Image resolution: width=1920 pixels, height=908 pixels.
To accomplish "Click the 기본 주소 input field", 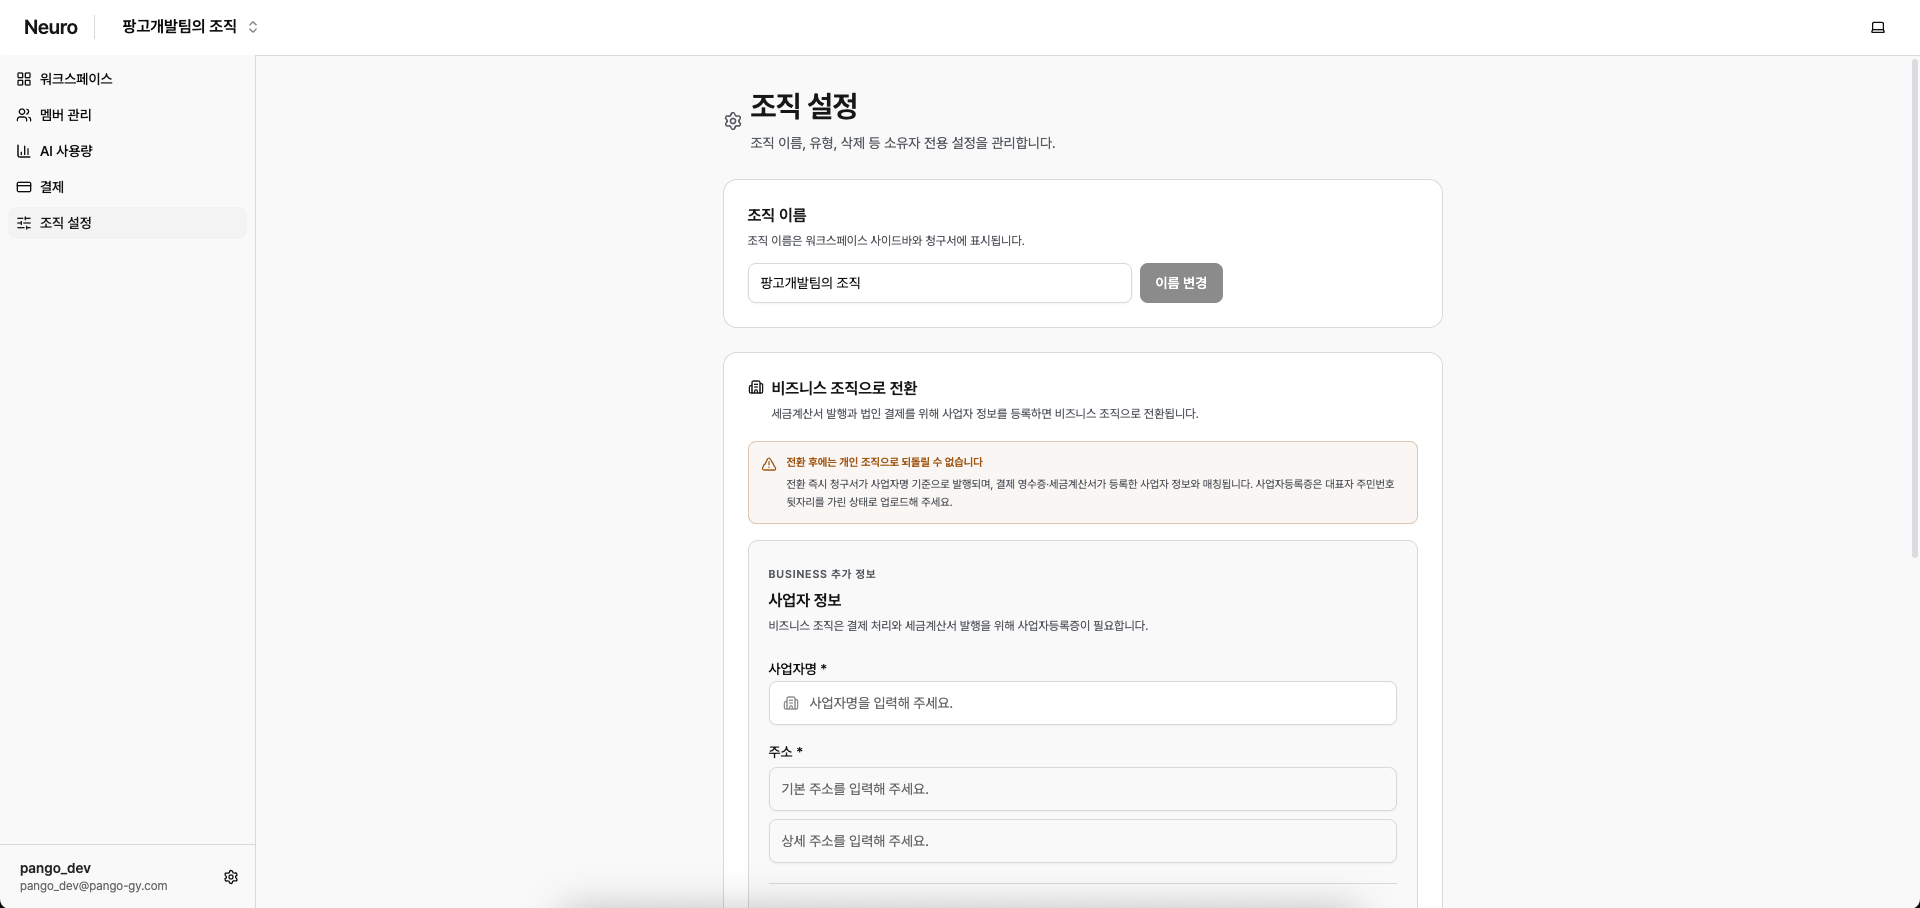I will pos(1083,789).
